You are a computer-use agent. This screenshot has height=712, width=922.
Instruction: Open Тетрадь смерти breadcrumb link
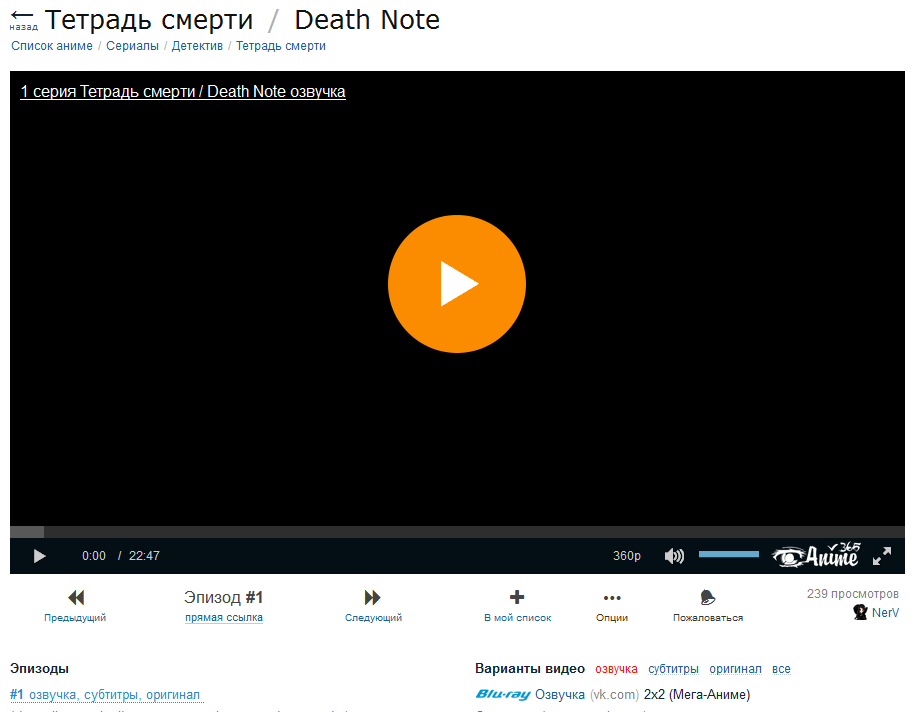280,46
